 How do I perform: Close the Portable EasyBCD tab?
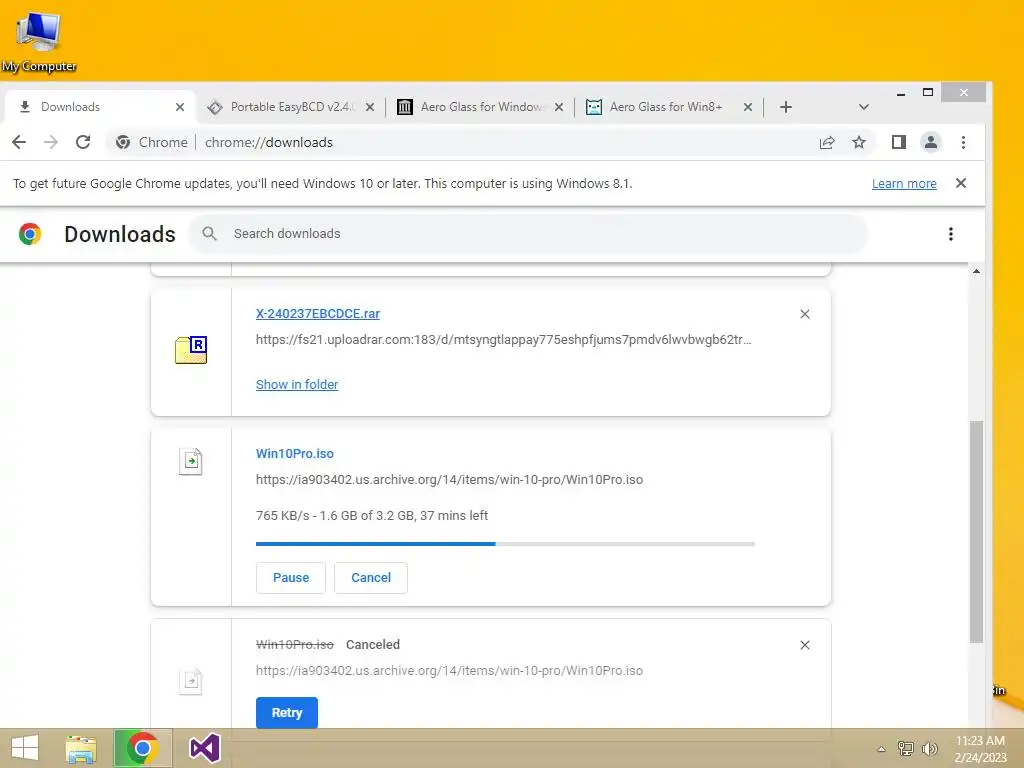(370, 107)
